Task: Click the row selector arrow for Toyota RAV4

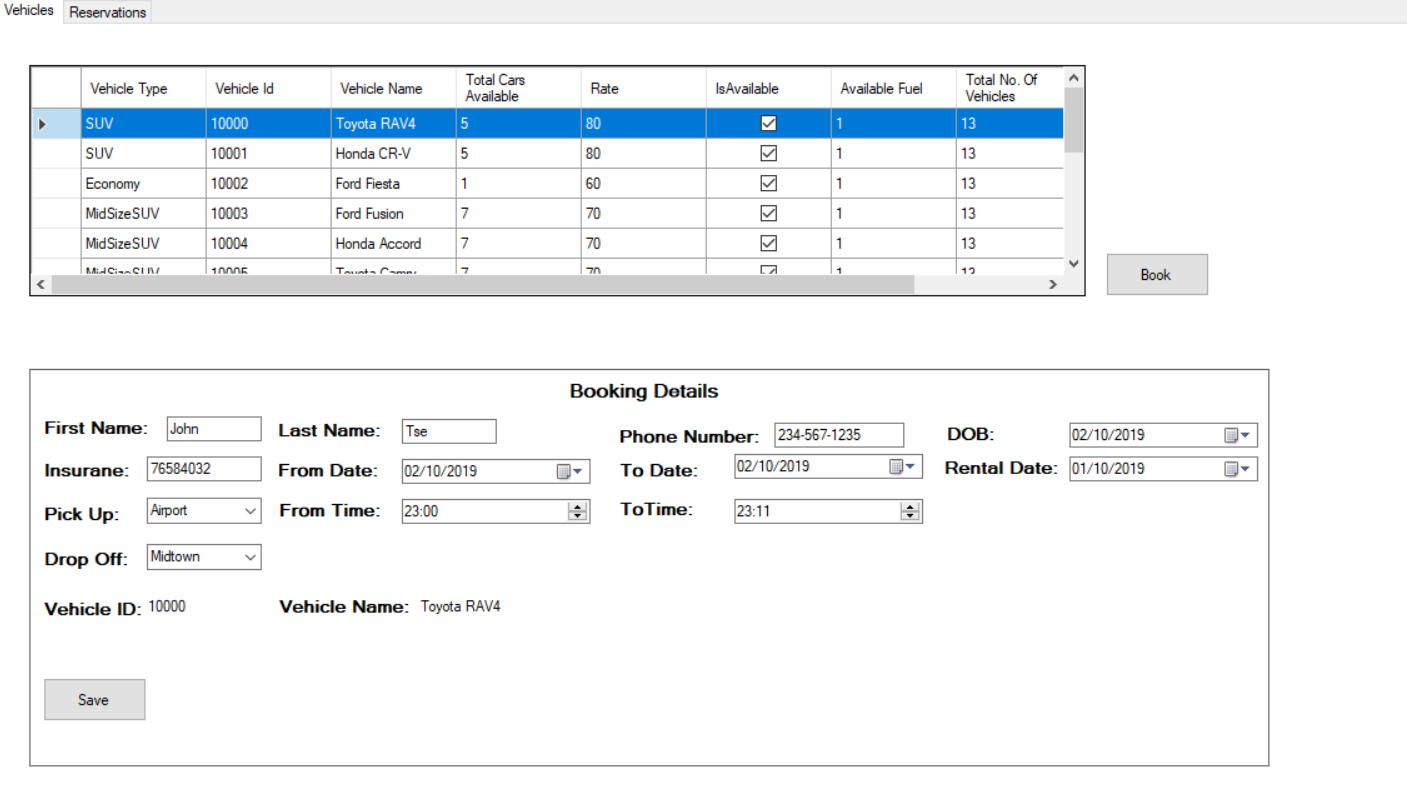Action: [56, 124]
